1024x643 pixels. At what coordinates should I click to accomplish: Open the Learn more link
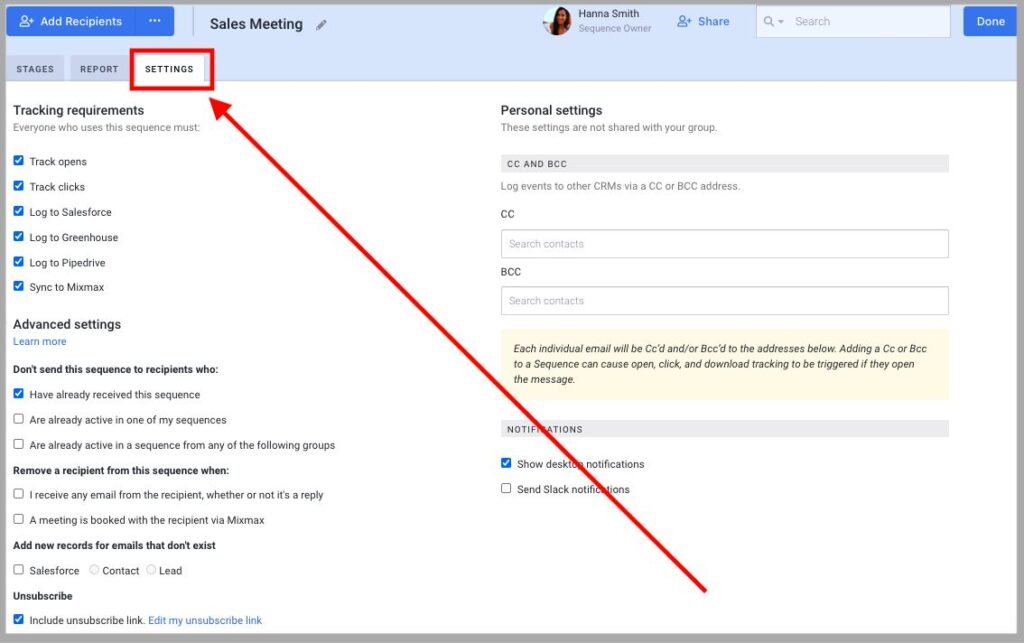40,341
